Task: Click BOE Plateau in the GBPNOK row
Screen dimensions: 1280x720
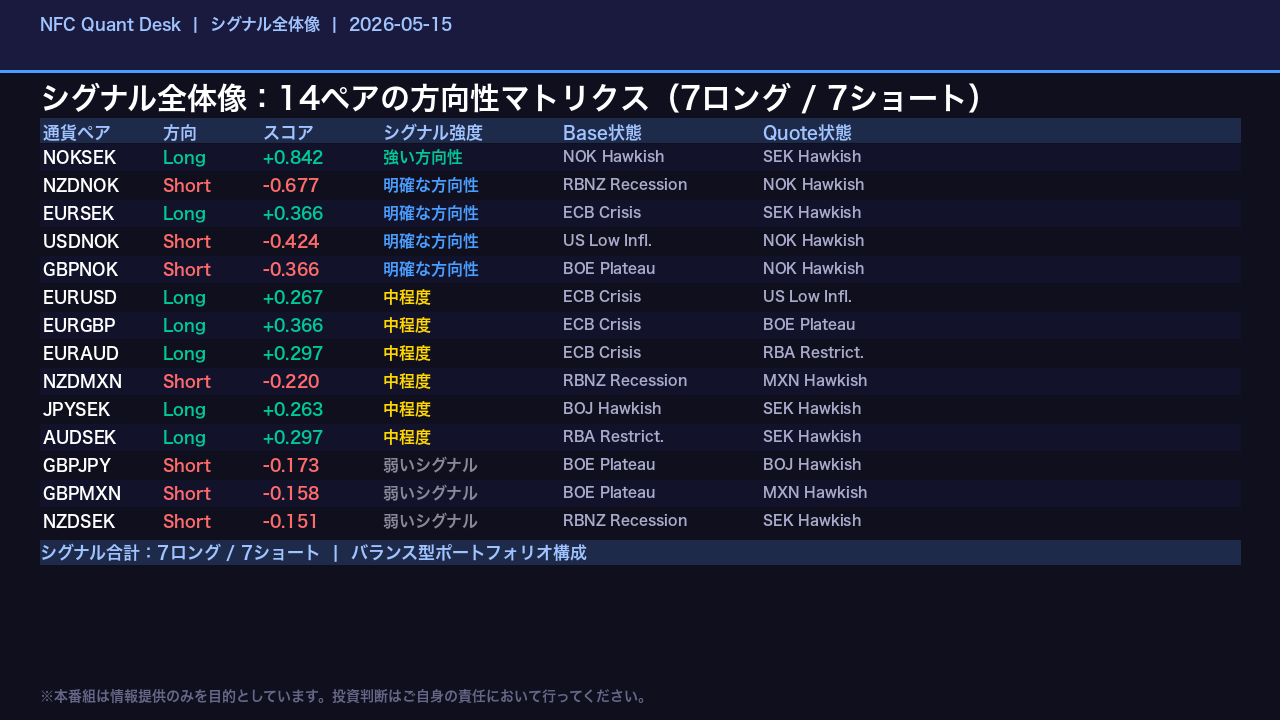Action: pyautogui.click(x=609, y=269)
